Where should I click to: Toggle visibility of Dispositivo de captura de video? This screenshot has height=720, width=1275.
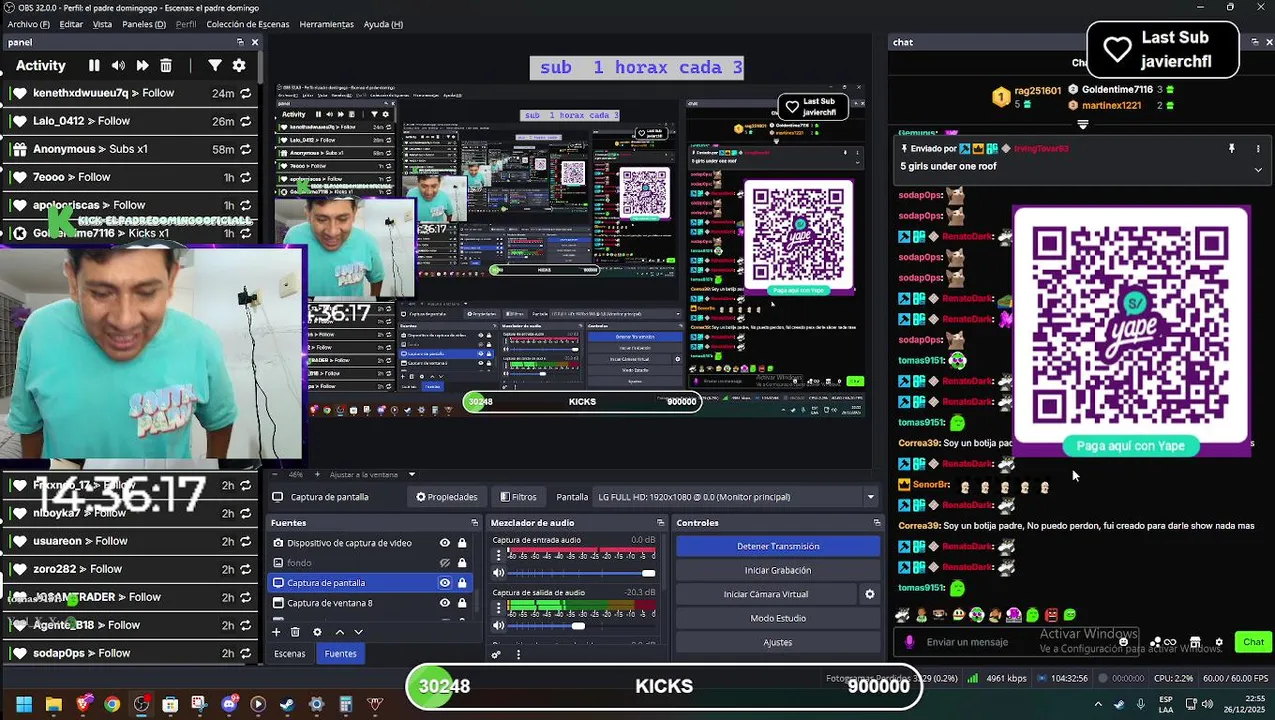(x=445, y=543)
